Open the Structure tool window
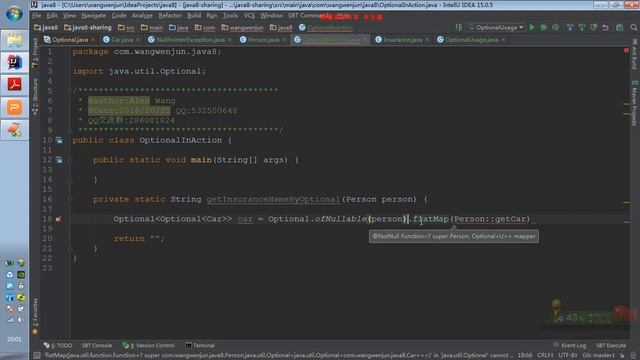The image size is (640, 360). pos(35,96)
